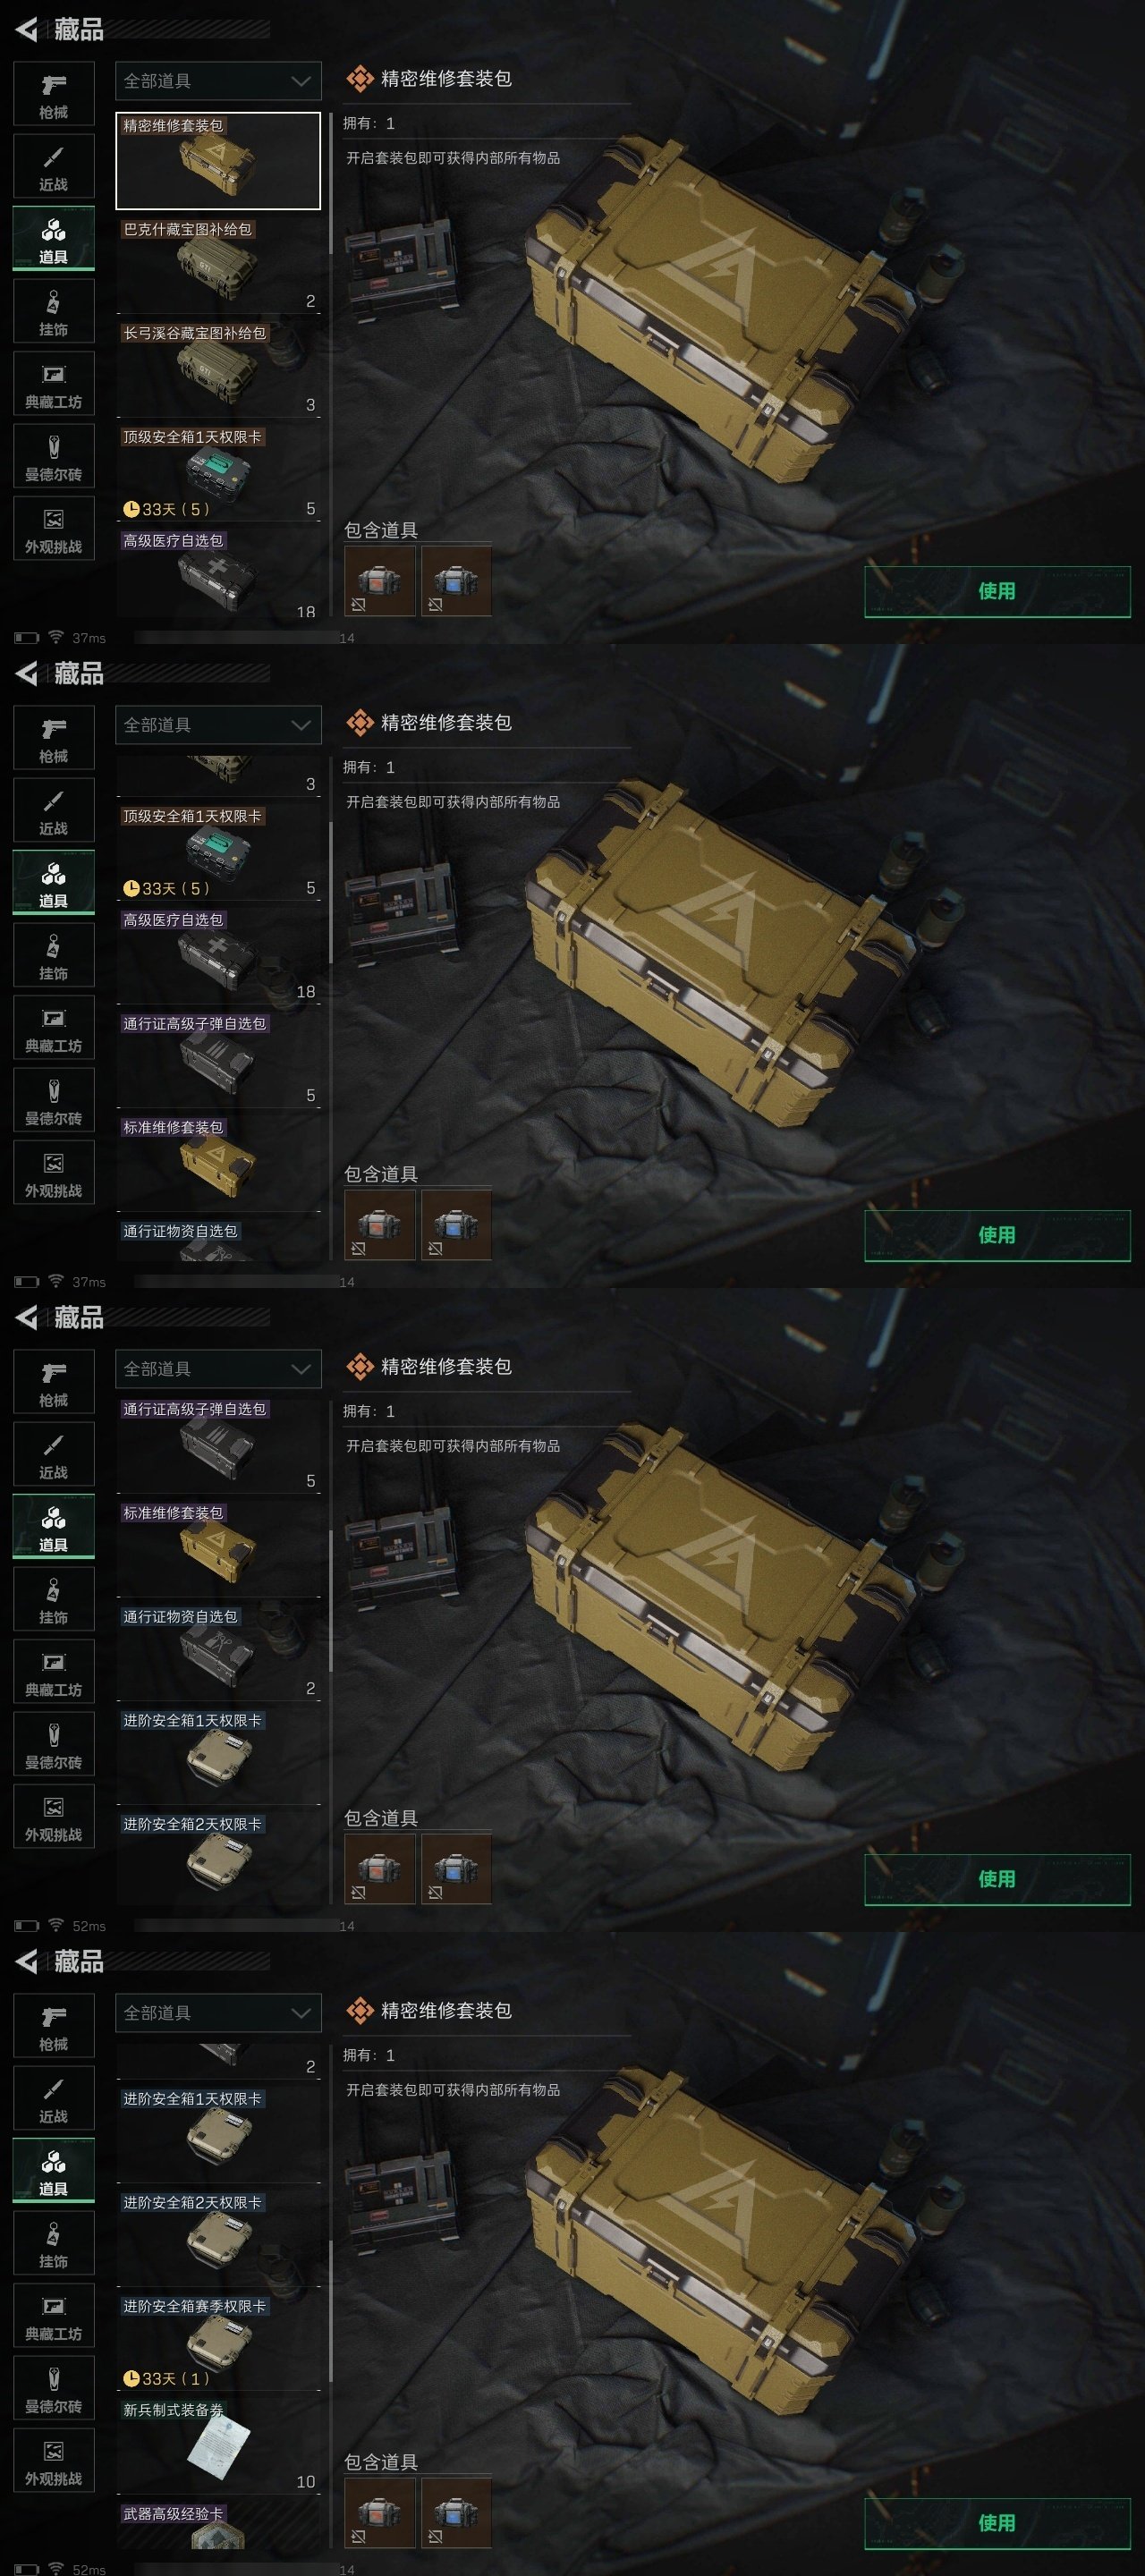The height and width of the screenshot is (2576, 1145).
Task: Select the 新兵制式装备券 voucher item
Action: pyautogui.click(x=218, y=2446)
